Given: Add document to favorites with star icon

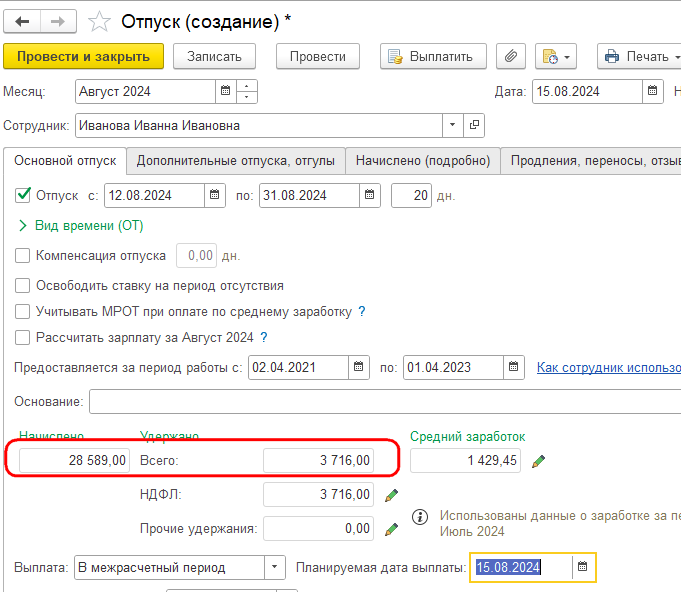Looking at the screenshot, I should [99, 21].
